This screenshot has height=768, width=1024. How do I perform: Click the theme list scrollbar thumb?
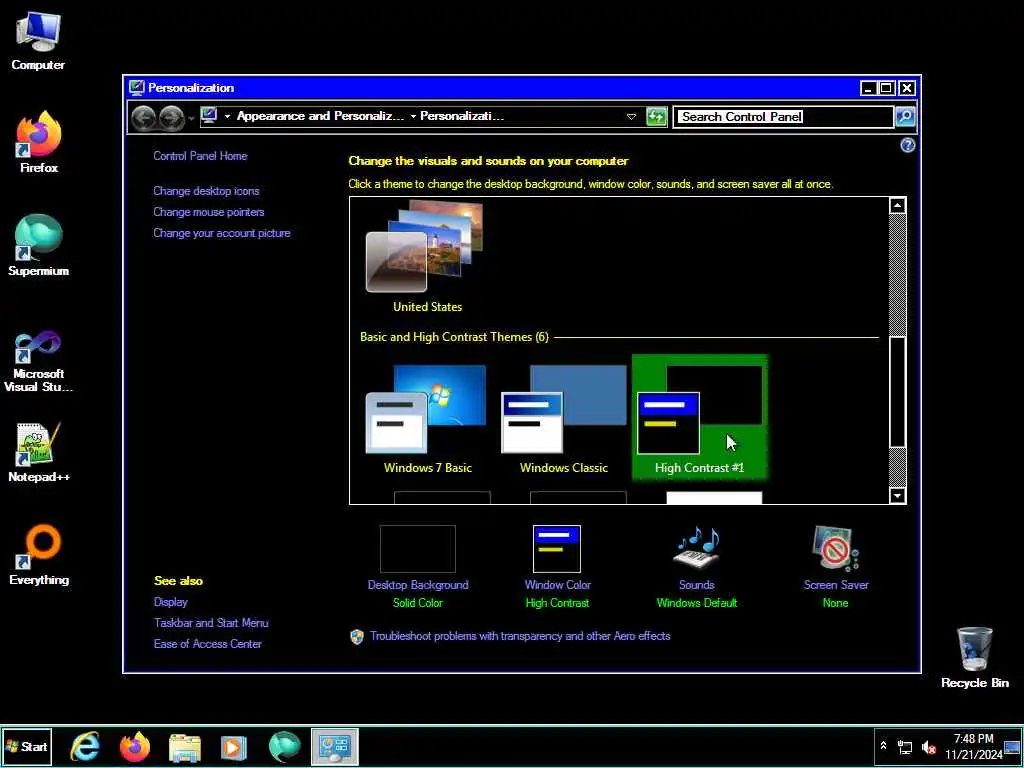898,392
